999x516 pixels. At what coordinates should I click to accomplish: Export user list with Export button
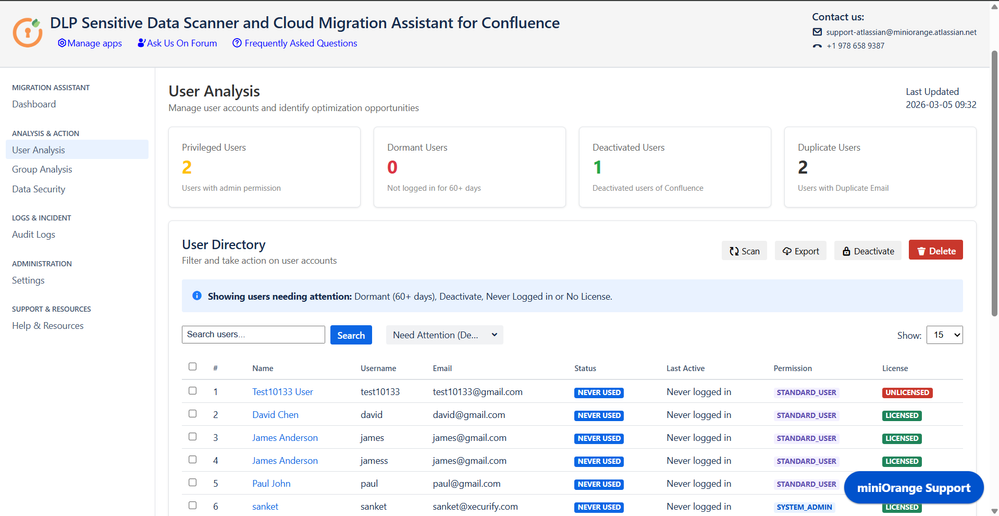(800, 251)
